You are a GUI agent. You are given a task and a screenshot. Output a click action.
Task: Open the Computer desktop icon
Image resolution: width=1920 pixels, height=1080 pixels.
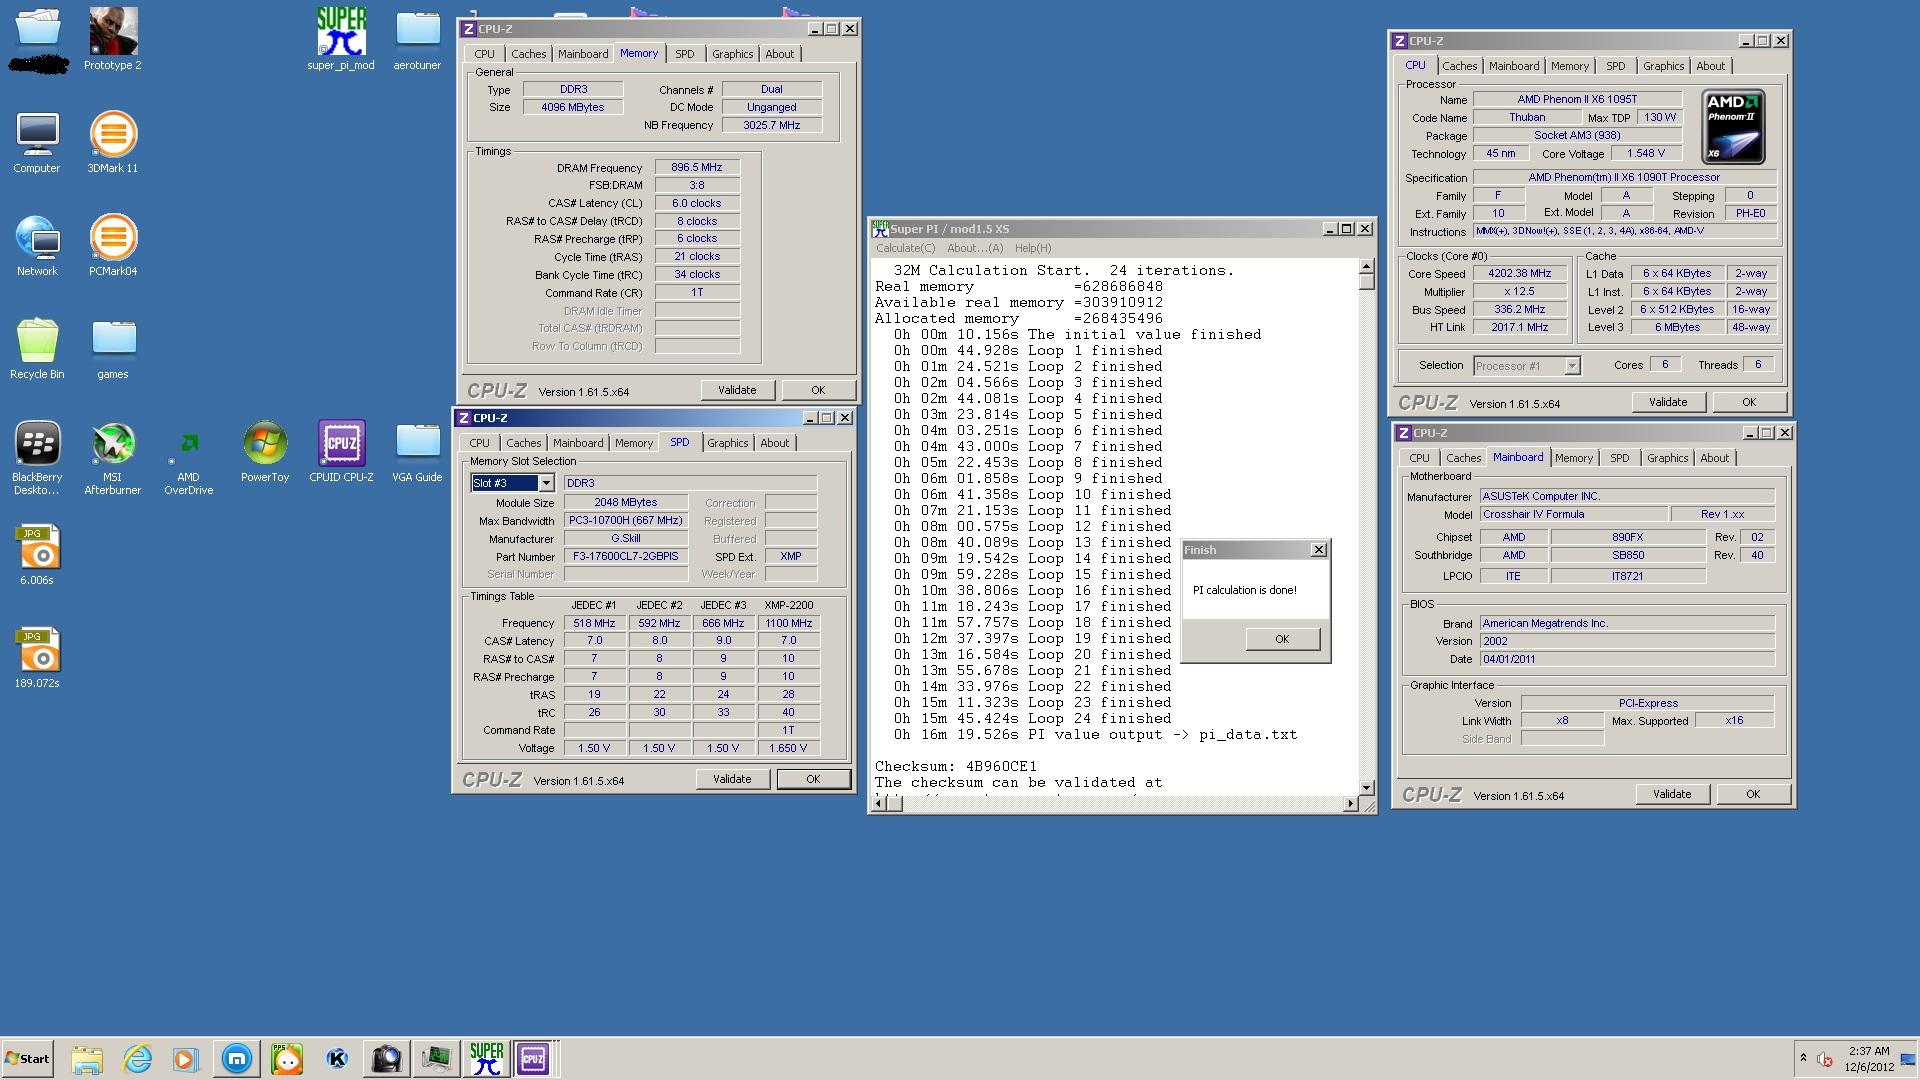click(37, 142)
